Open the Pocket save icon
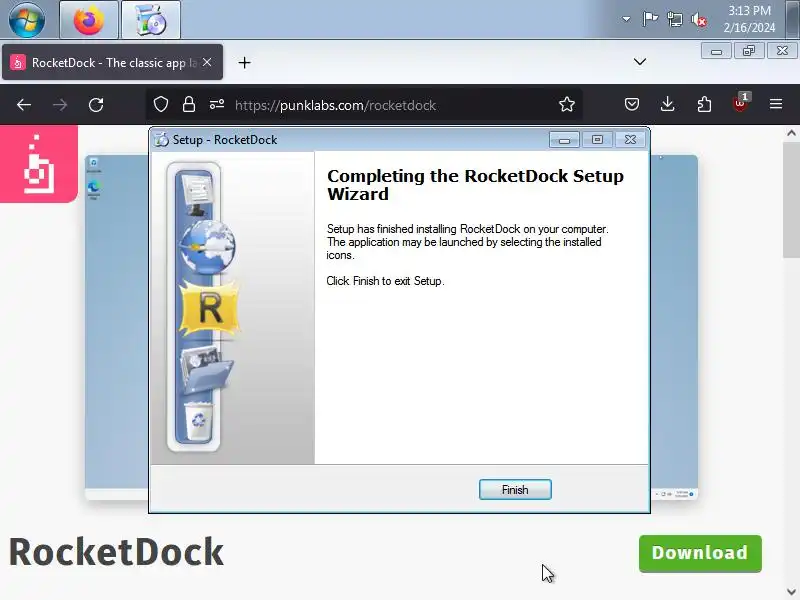800x600 pixels. [632, 105]
